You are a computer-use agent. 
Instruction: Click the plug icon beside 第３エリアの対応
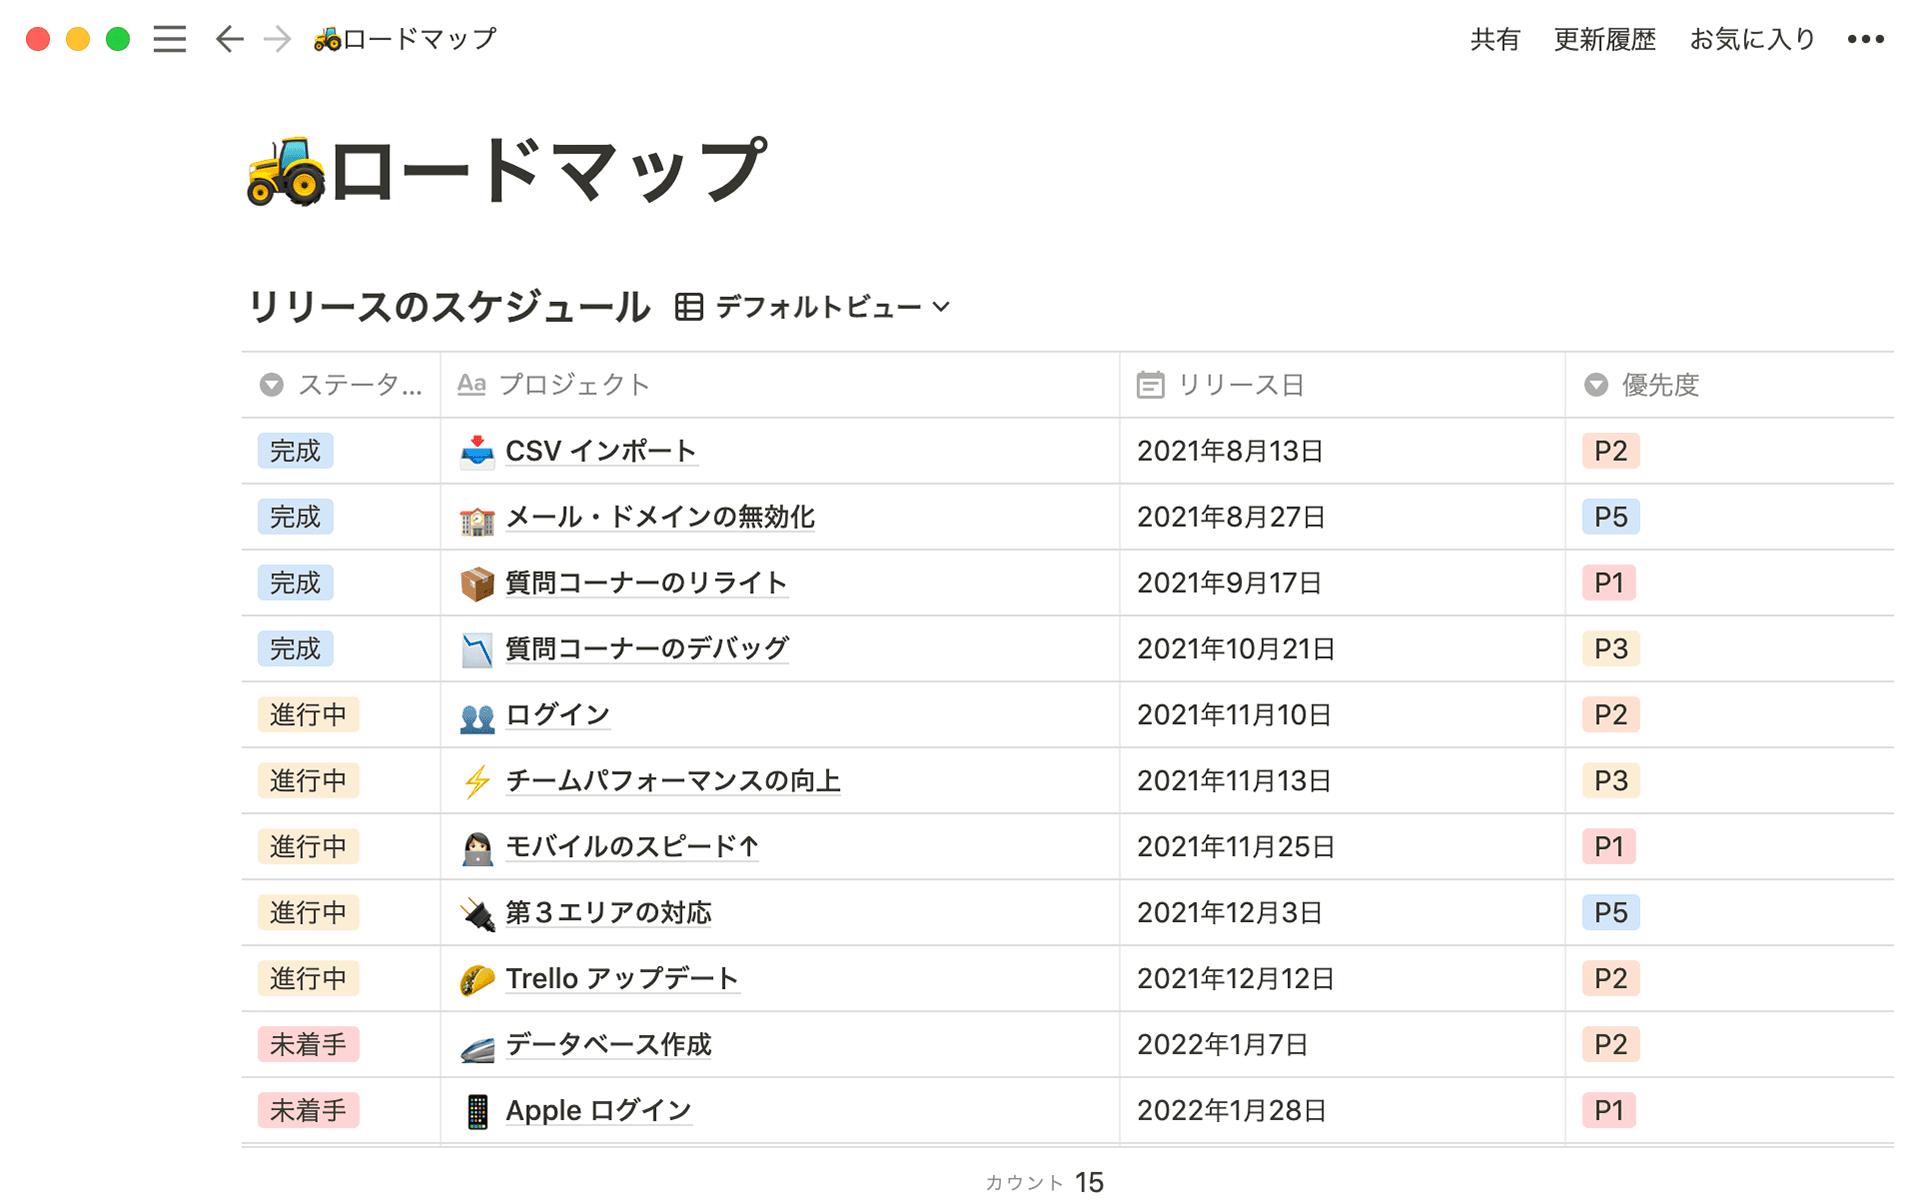click(x=477, y=912)
